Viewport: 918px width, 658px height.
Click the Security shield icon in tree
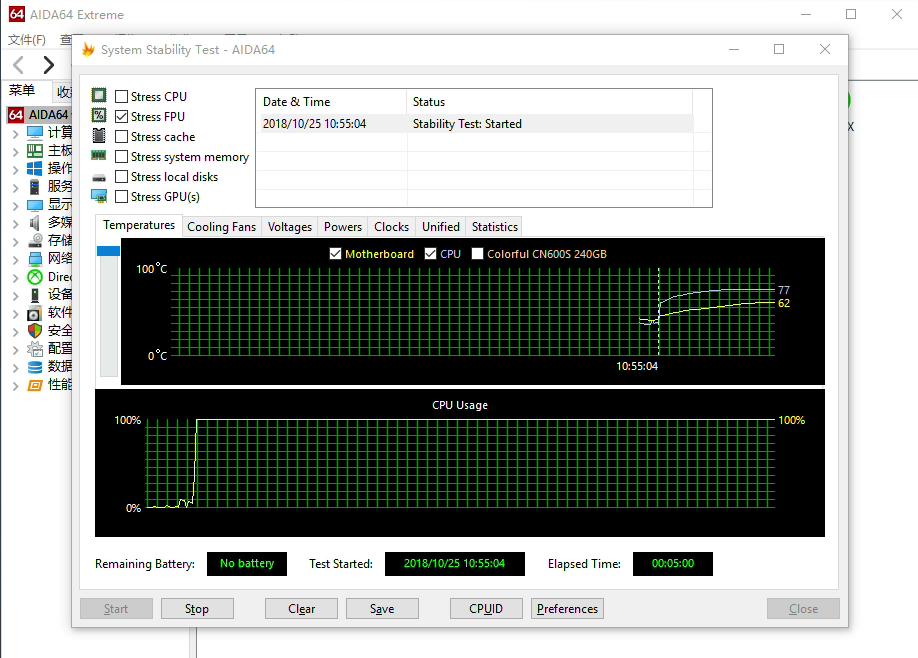(35, 331)
